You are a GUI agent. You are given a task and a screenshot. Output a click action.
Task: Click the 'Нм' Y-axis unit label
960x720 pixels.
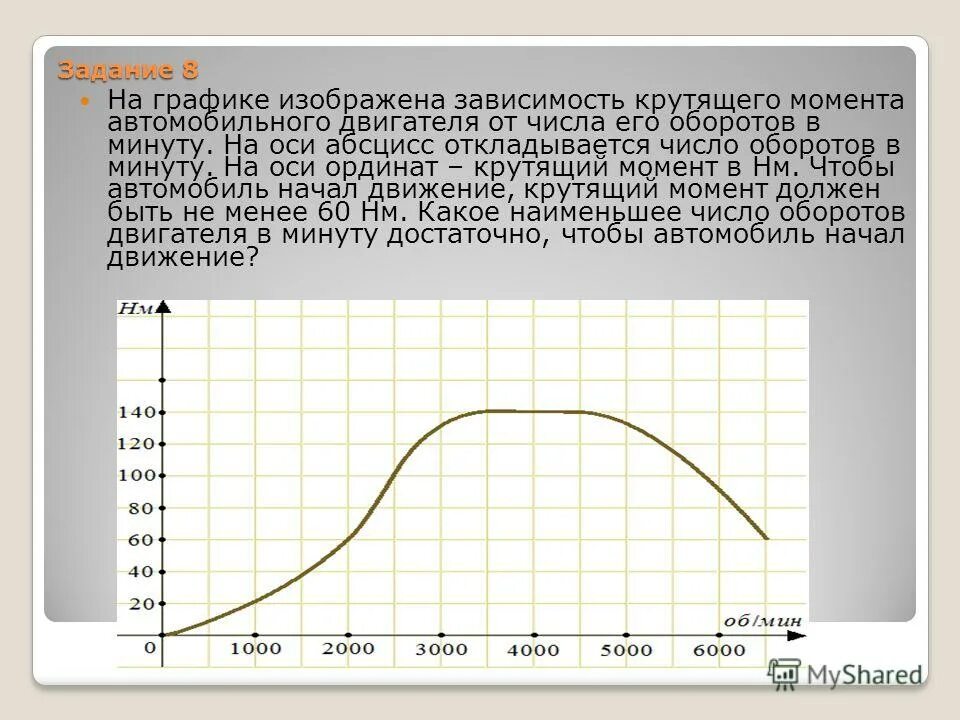pyautogui.click(x=135, y=309)
